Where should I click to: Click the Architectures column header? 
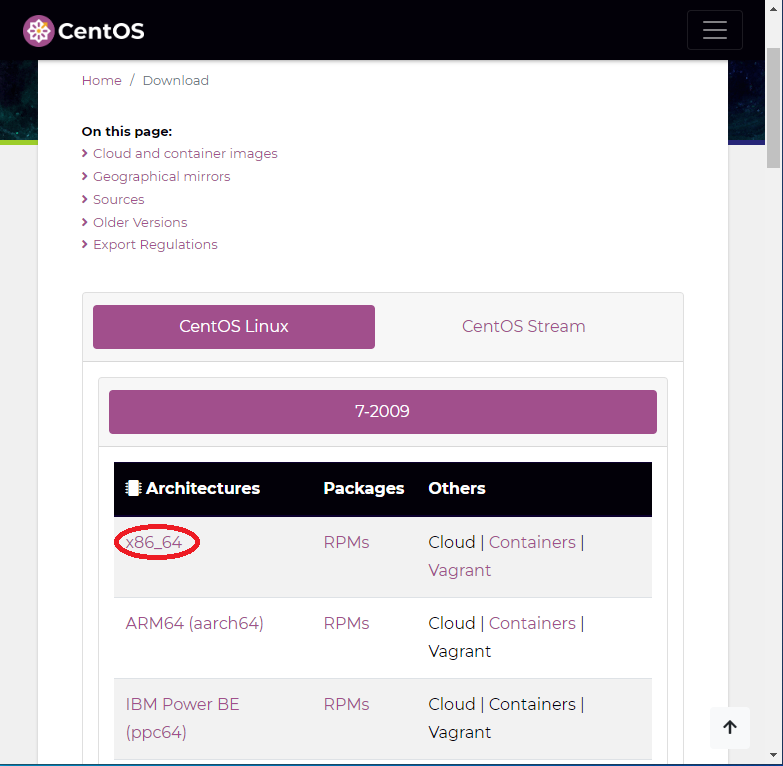tap(203, 488)
